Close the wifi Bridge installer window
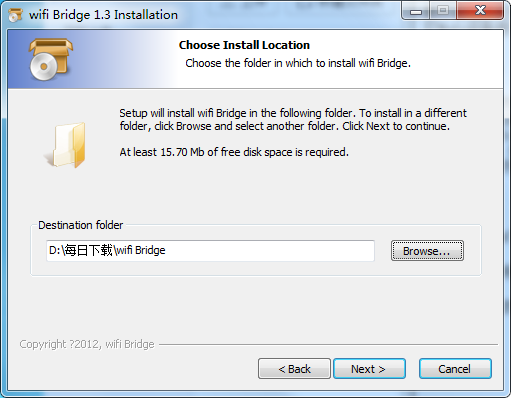Viewport: 511px width, 398px height. click(480, 11)
